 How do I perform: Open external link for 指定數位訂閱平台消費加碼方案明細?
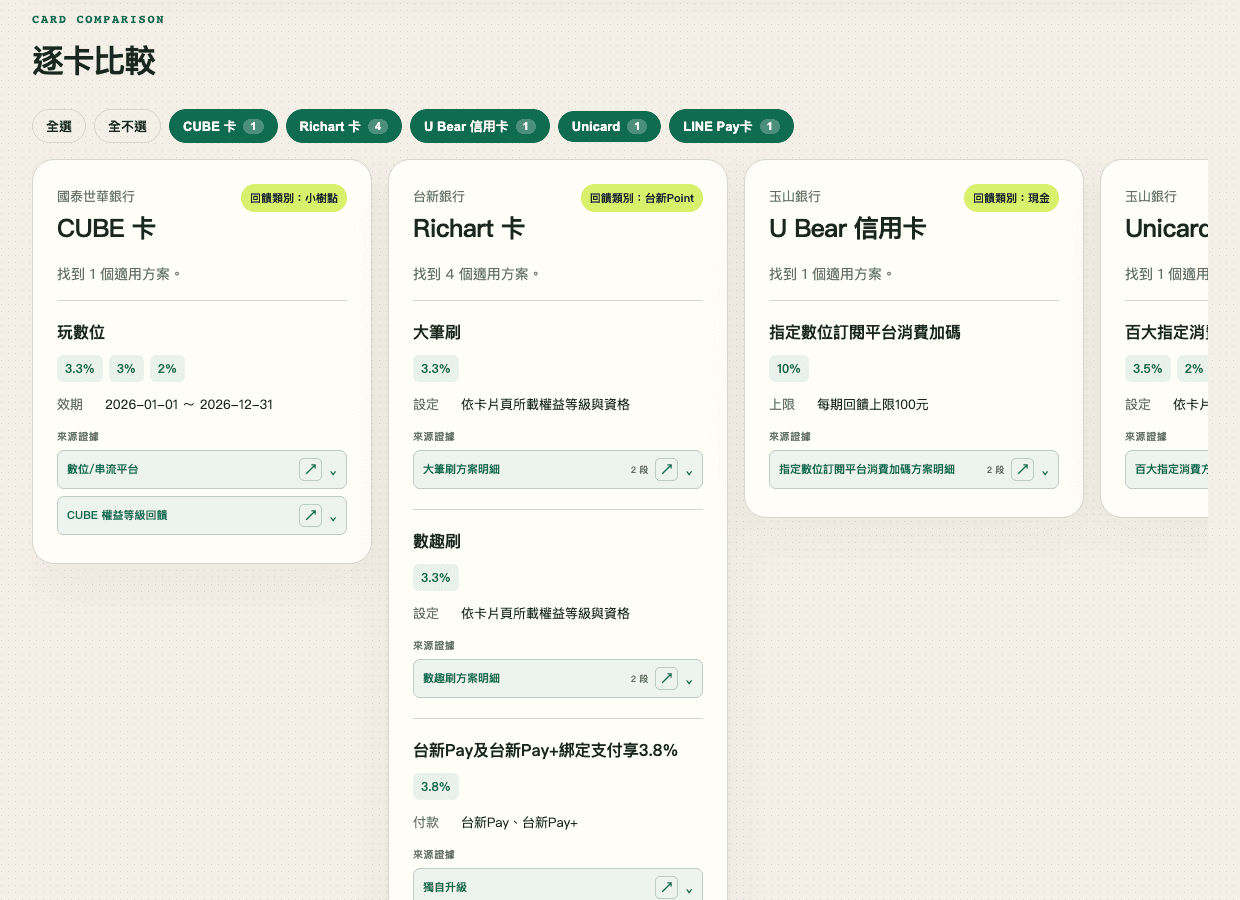(1023, 469)
